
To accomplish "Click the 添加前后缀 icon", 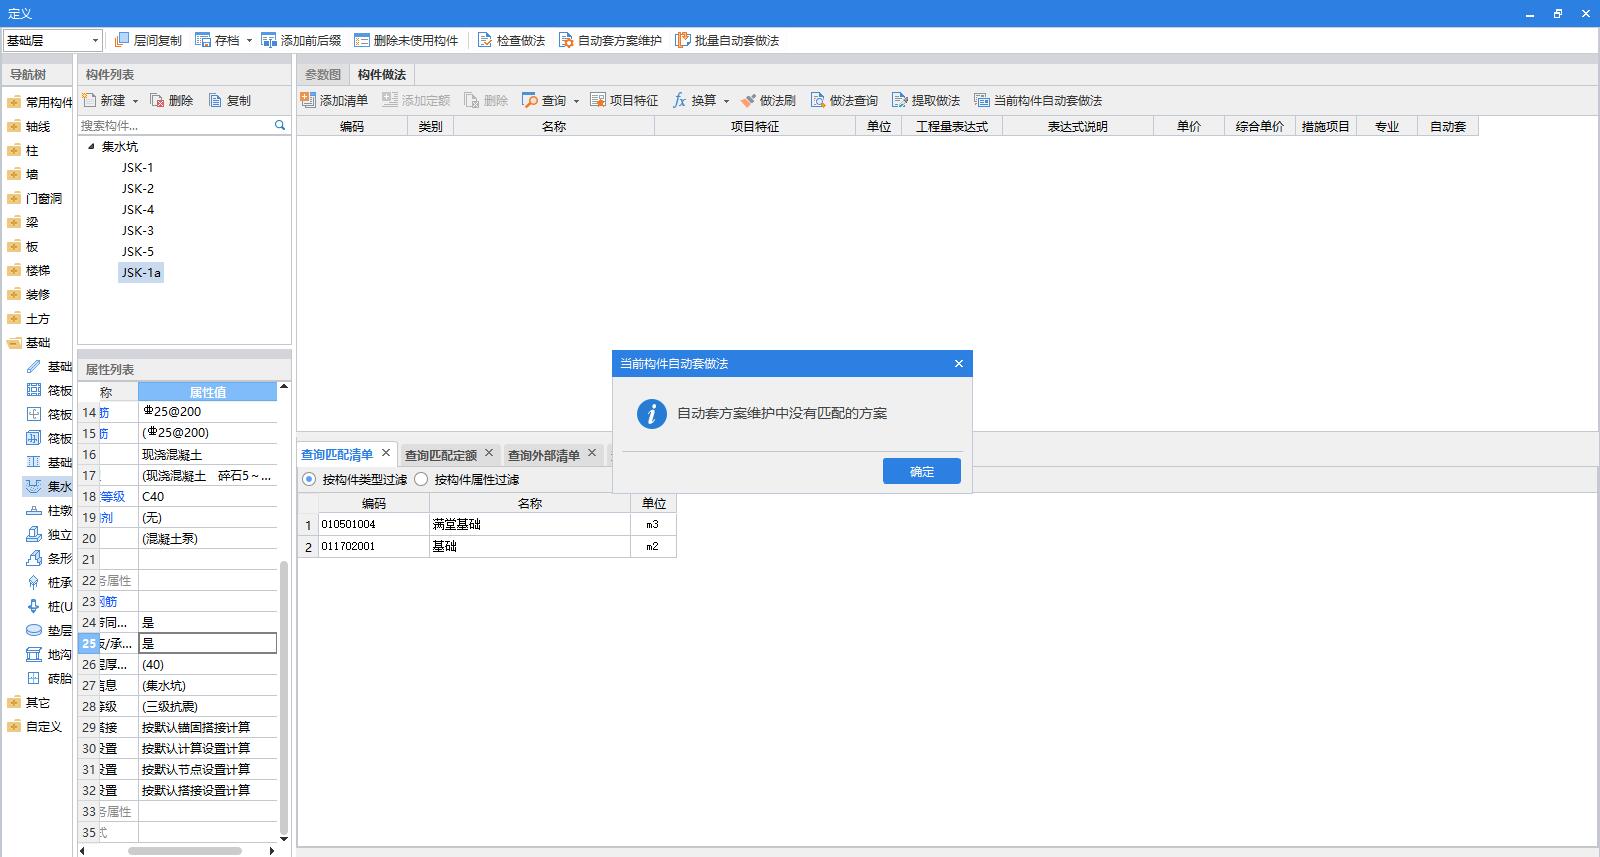I will [269, 40].
